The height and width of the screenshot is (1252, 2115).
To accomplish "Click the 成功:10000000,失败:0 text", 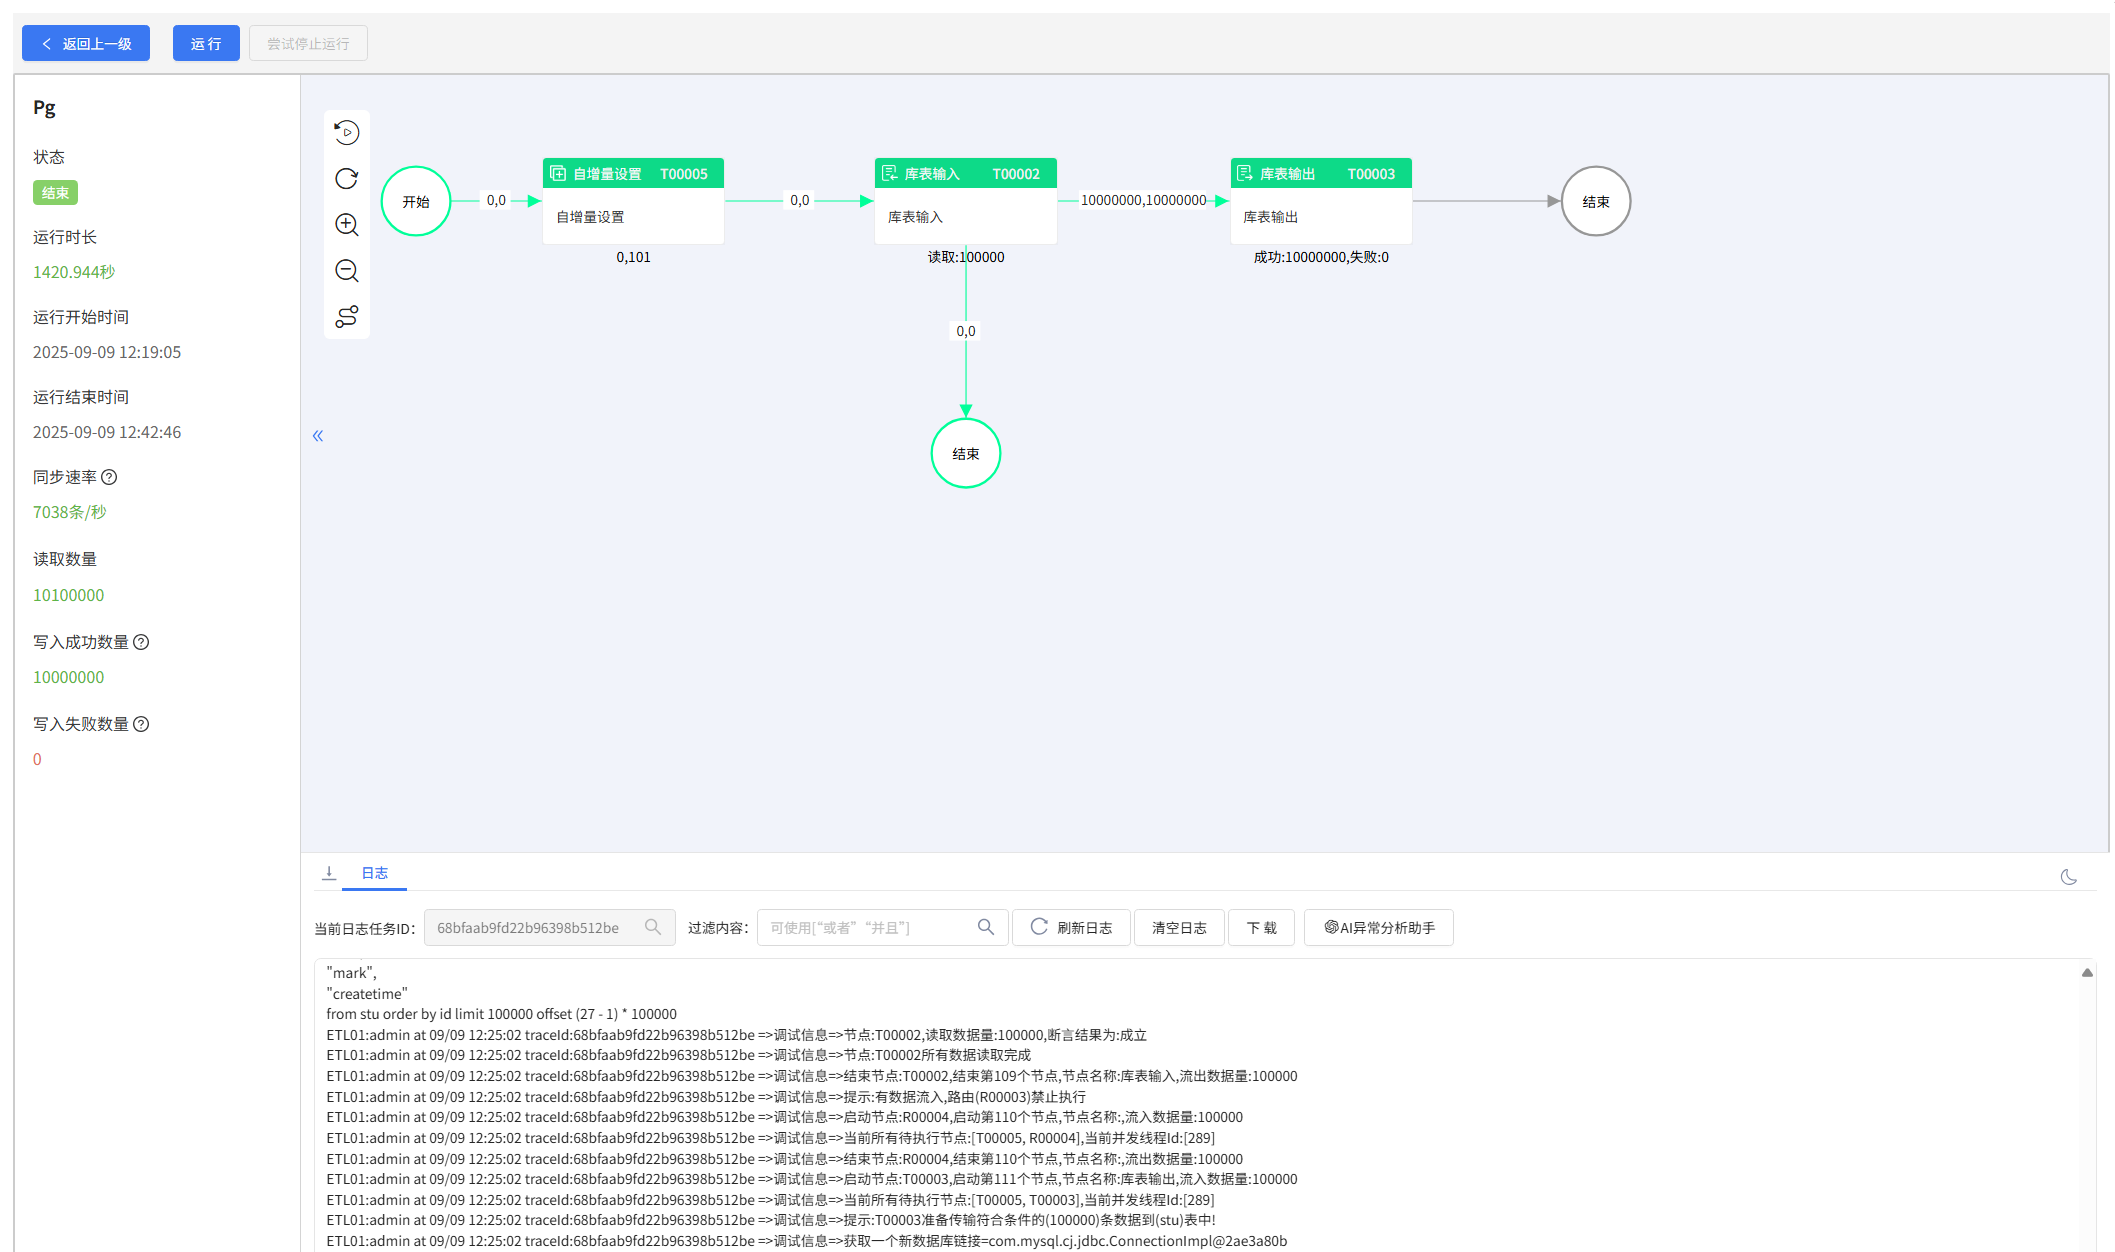I will [x=1321, y=257].
